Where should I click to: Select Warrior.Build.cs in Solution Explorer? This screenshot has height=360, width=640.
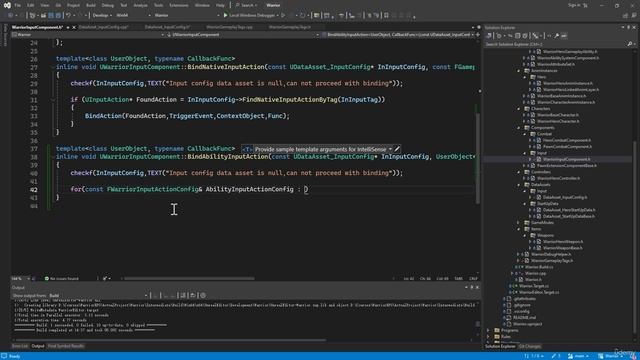[x=539, y=267]
